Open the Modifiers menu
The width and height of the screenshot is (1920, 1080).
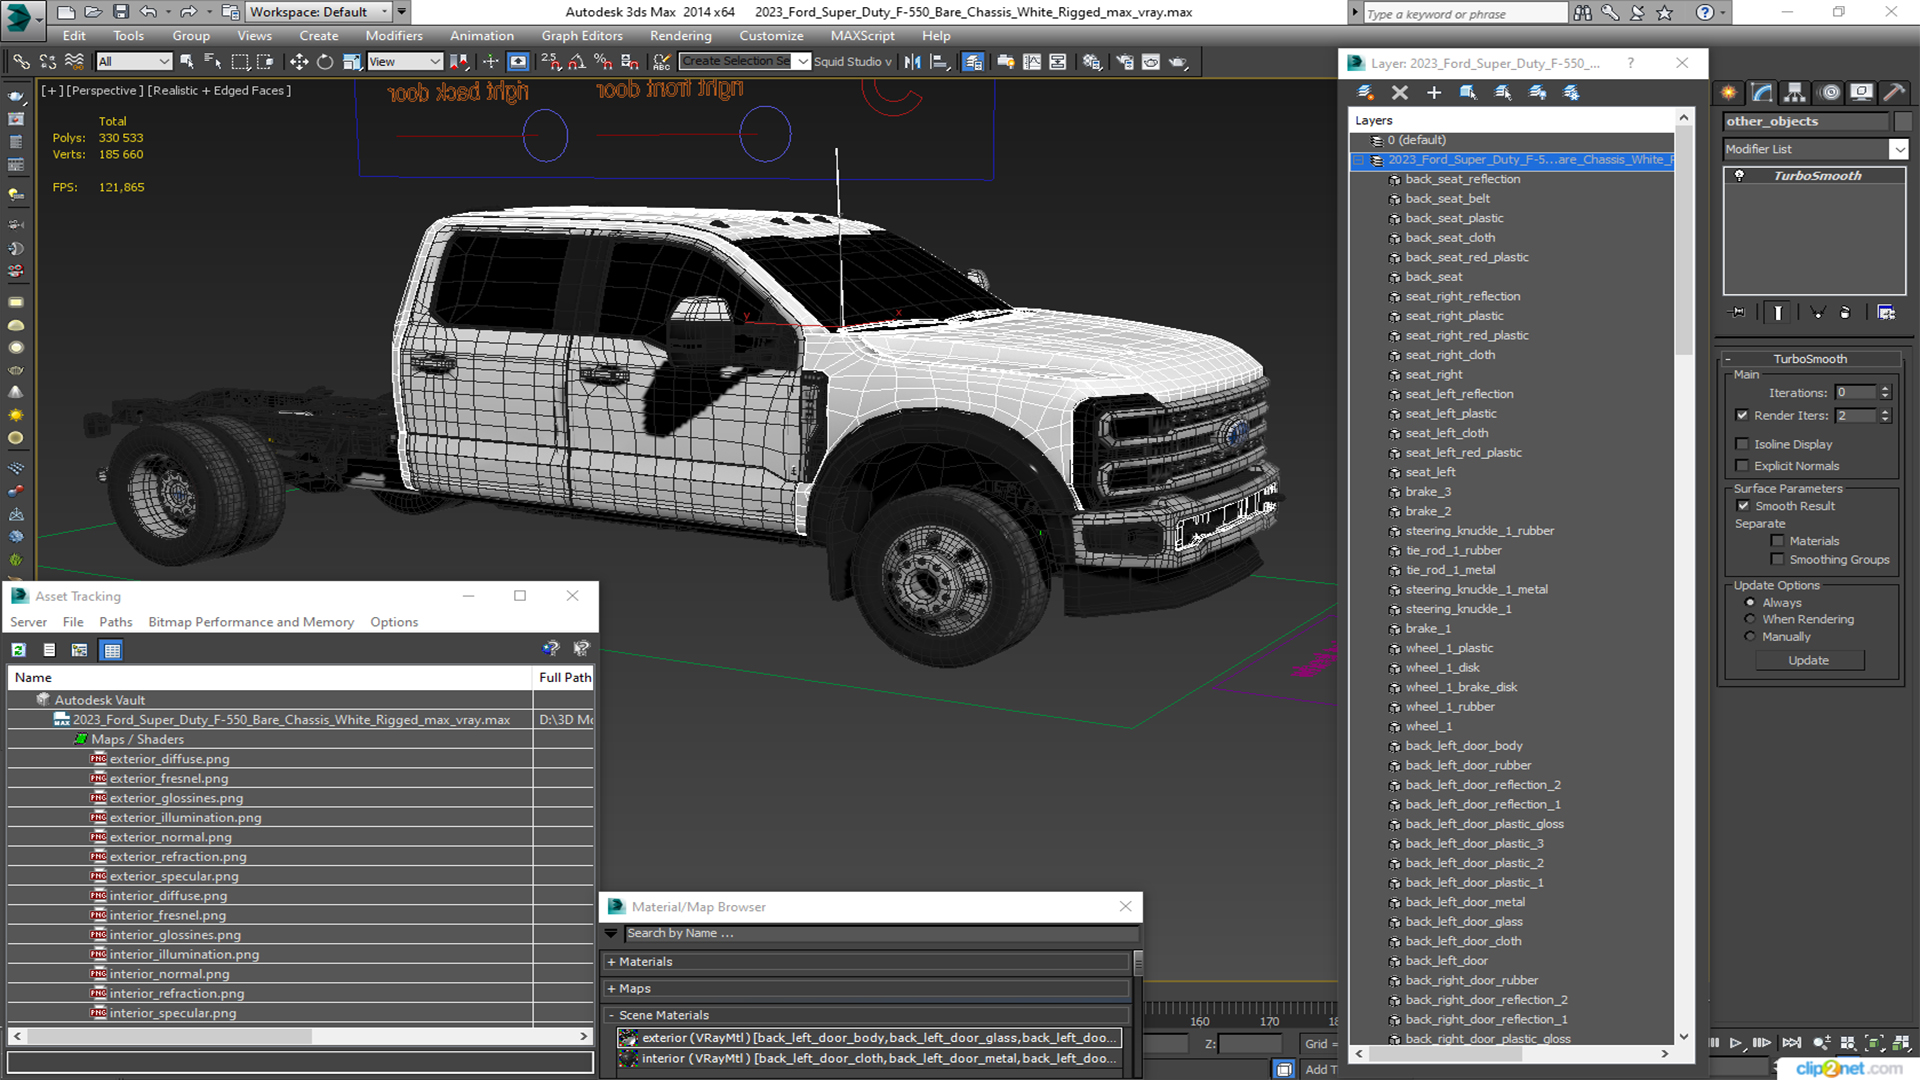point(394,36)
